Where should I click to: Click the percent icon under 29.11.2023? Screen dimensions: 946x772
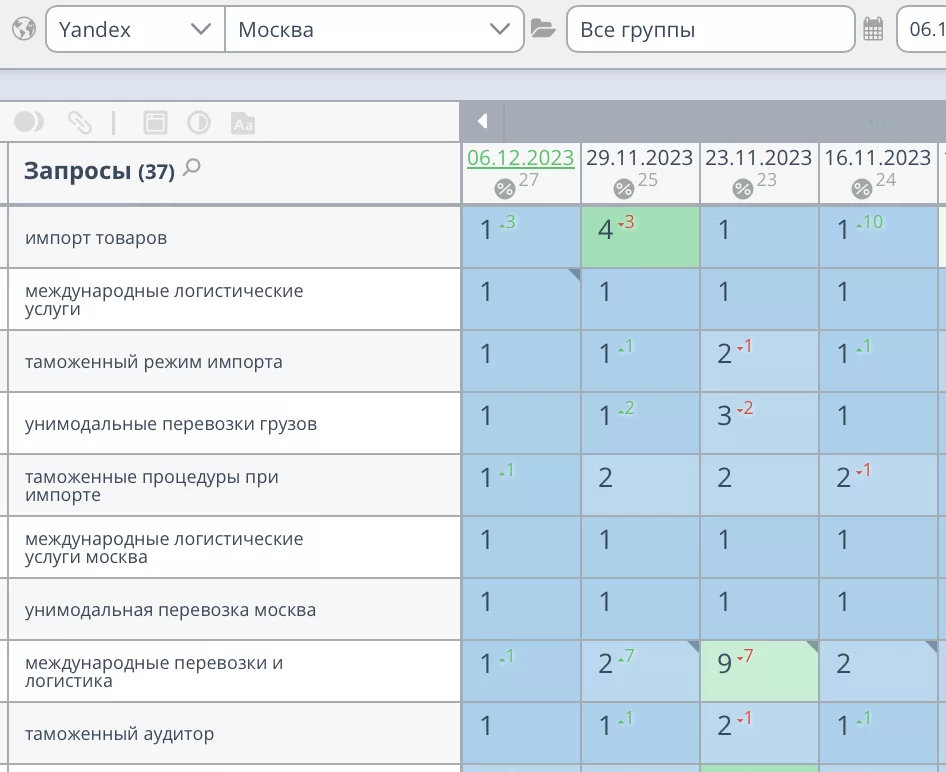(x=623, y=188)
